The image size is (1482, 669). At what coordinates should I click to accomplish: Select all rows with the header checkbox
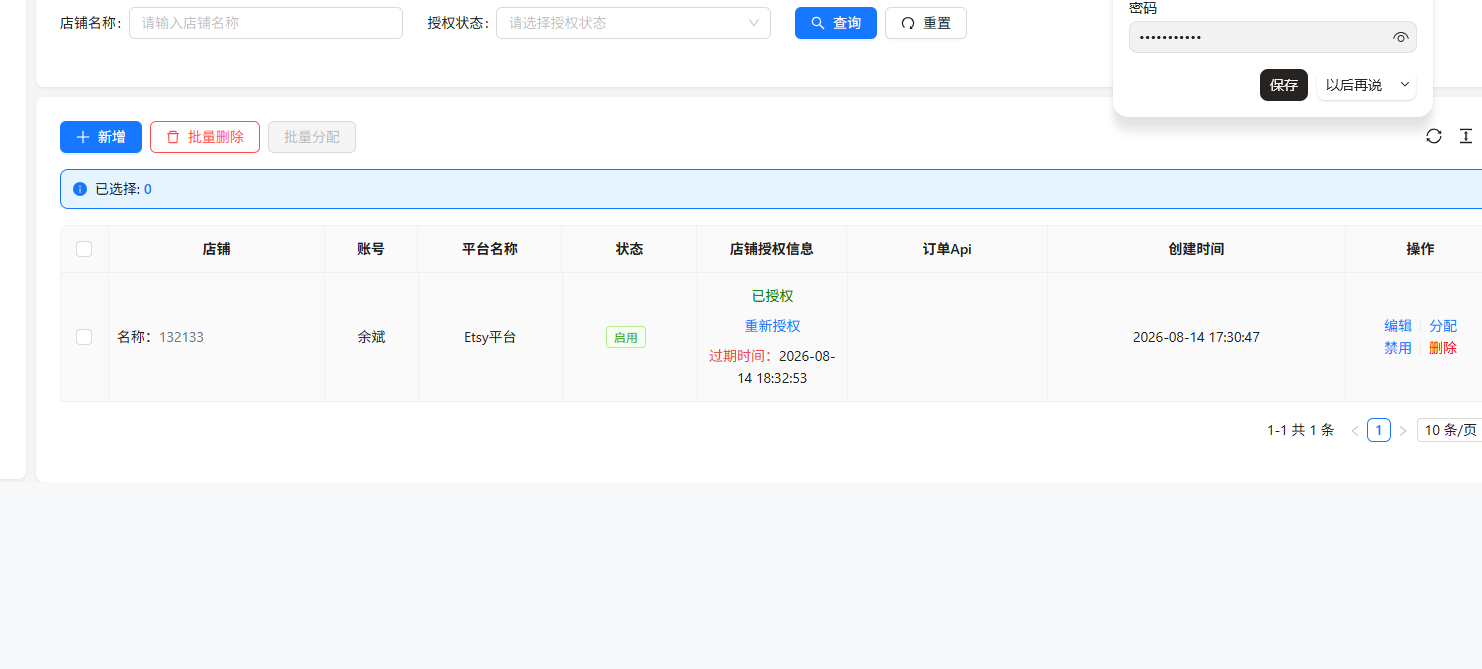pos(84,249)
